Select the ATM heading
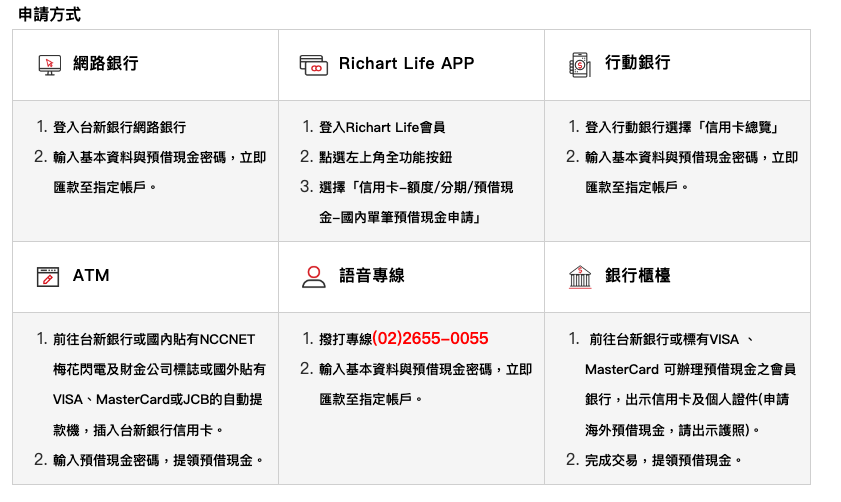 (91, 276)
